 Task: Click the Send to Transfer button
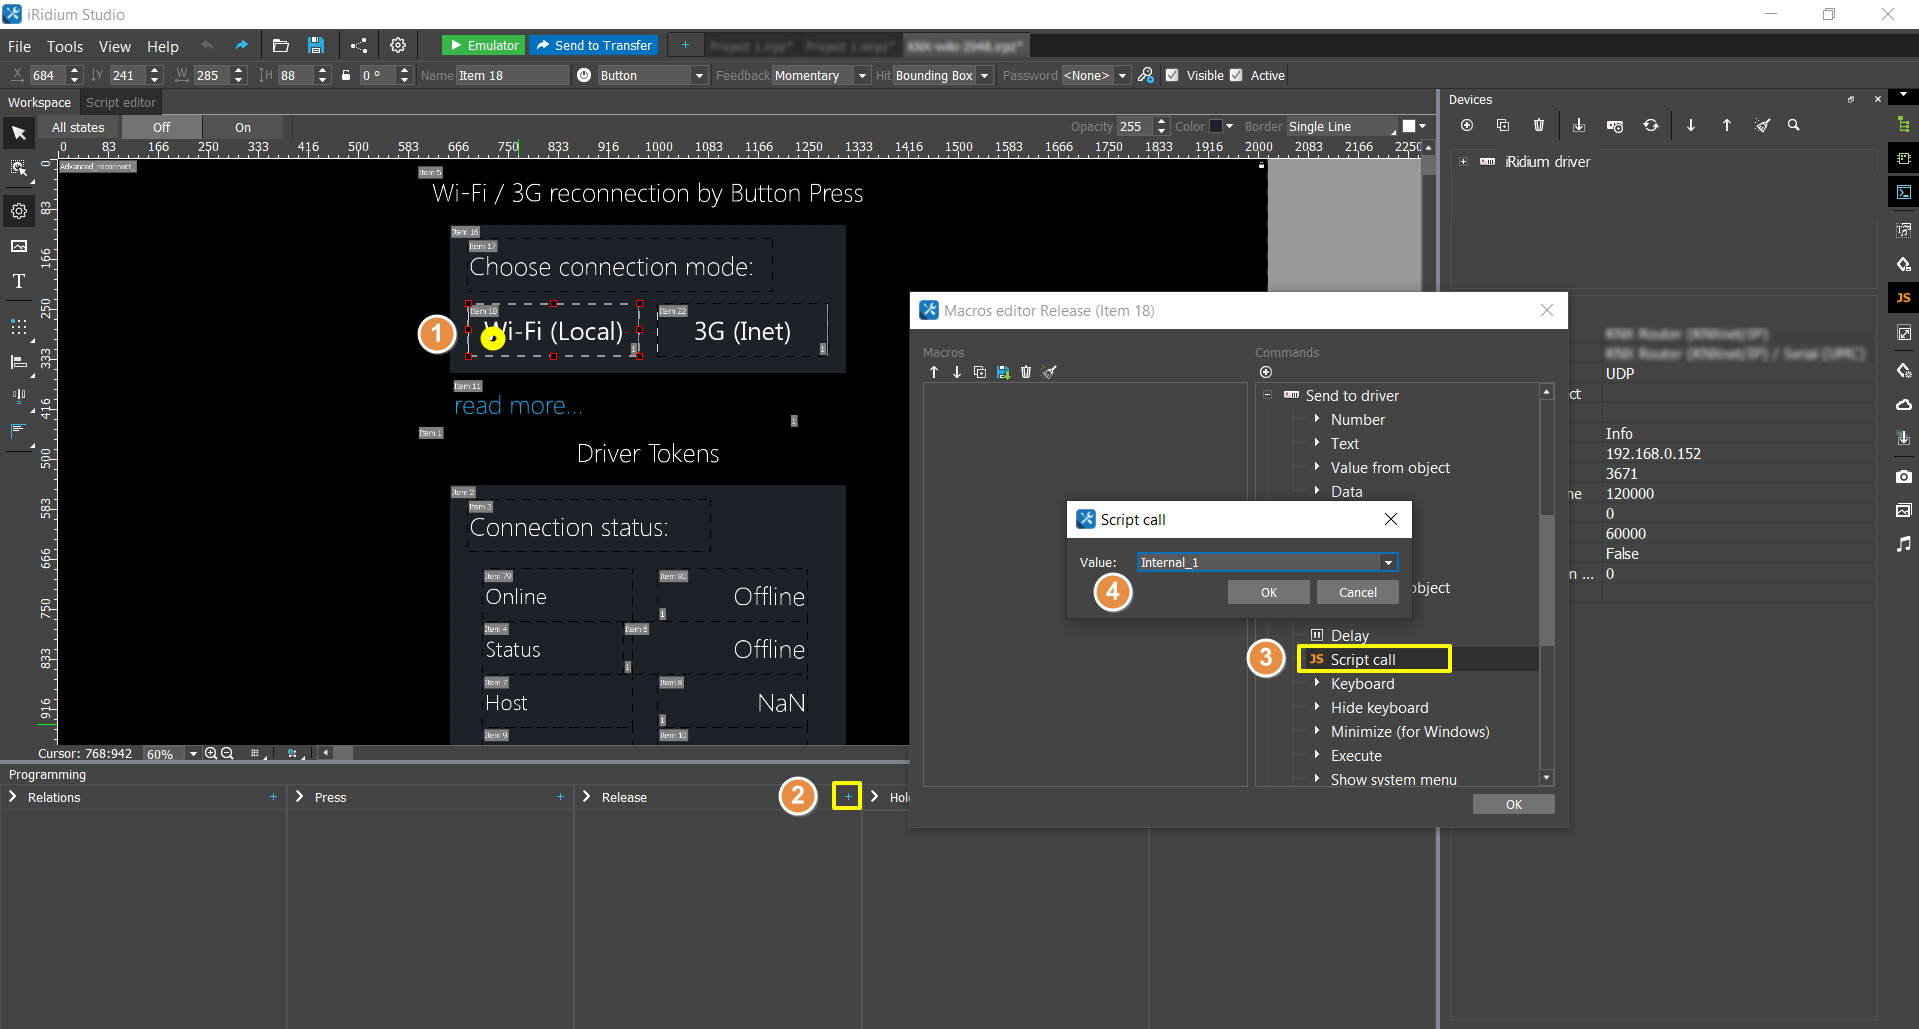[594, 46]
